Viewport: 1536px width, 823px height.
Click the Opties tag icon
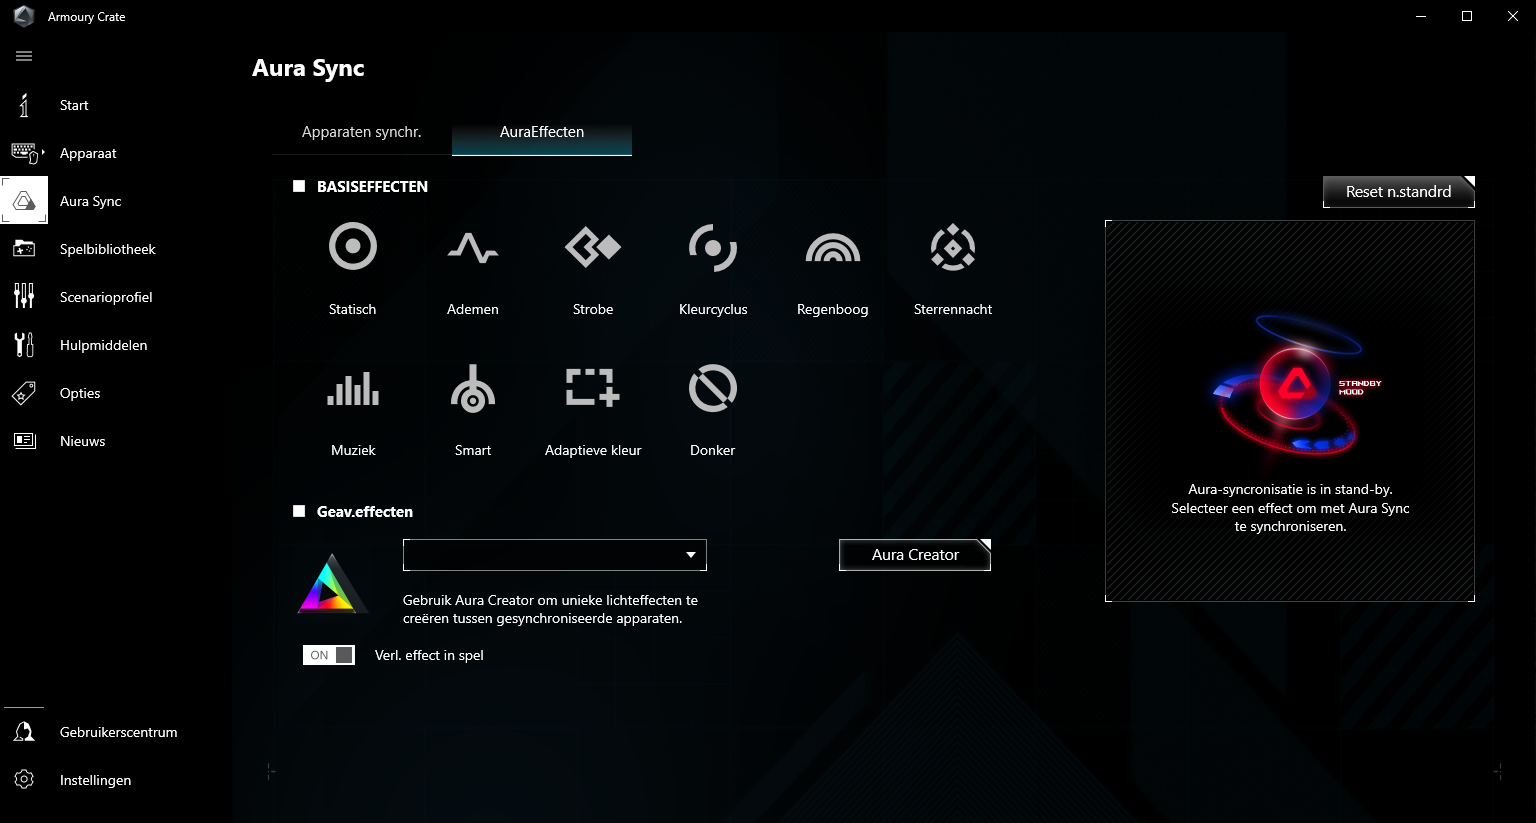coord(24,393)
